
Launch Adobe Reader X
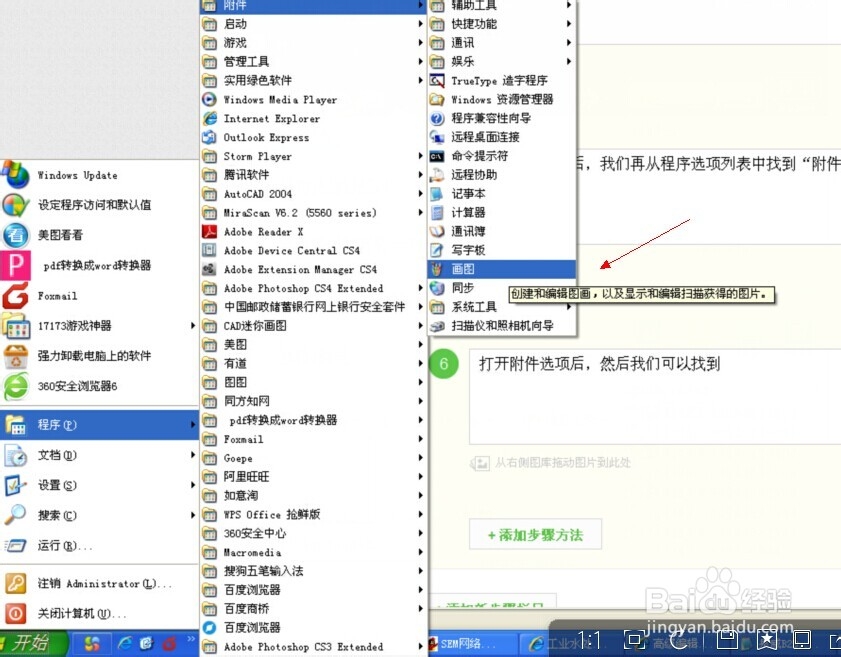313,232
